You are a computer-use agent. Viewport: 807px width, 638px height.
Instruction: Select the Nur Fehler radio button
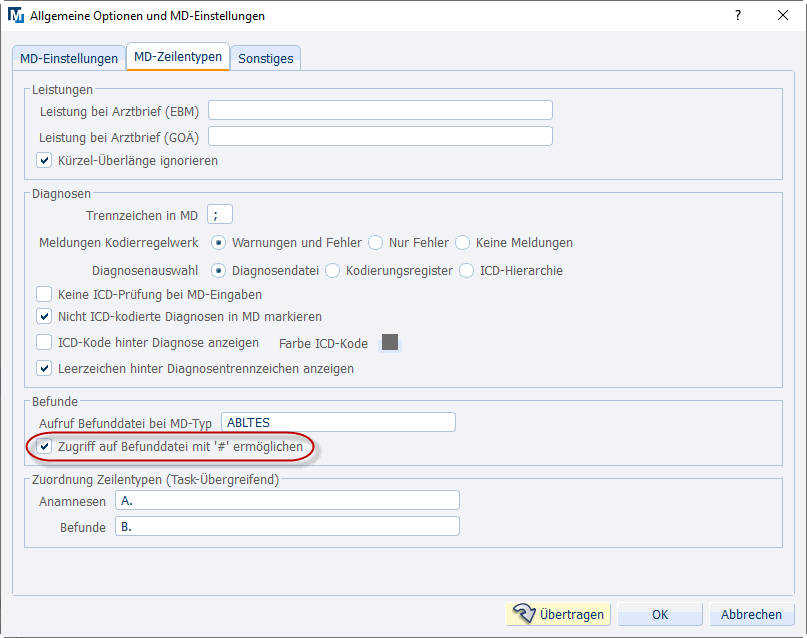(x=376, y=242)
